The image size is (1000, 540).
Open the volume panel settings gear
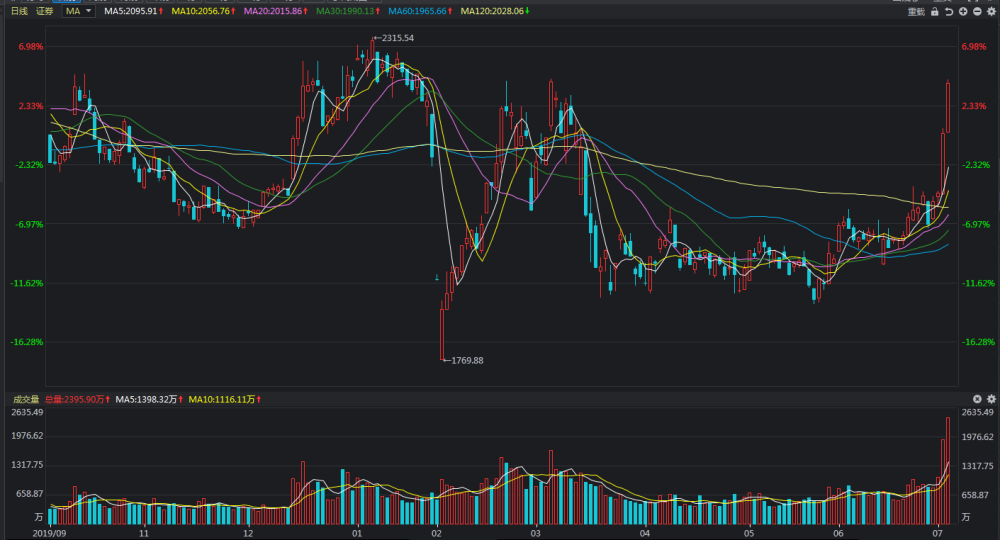click(x=991, y=399)
